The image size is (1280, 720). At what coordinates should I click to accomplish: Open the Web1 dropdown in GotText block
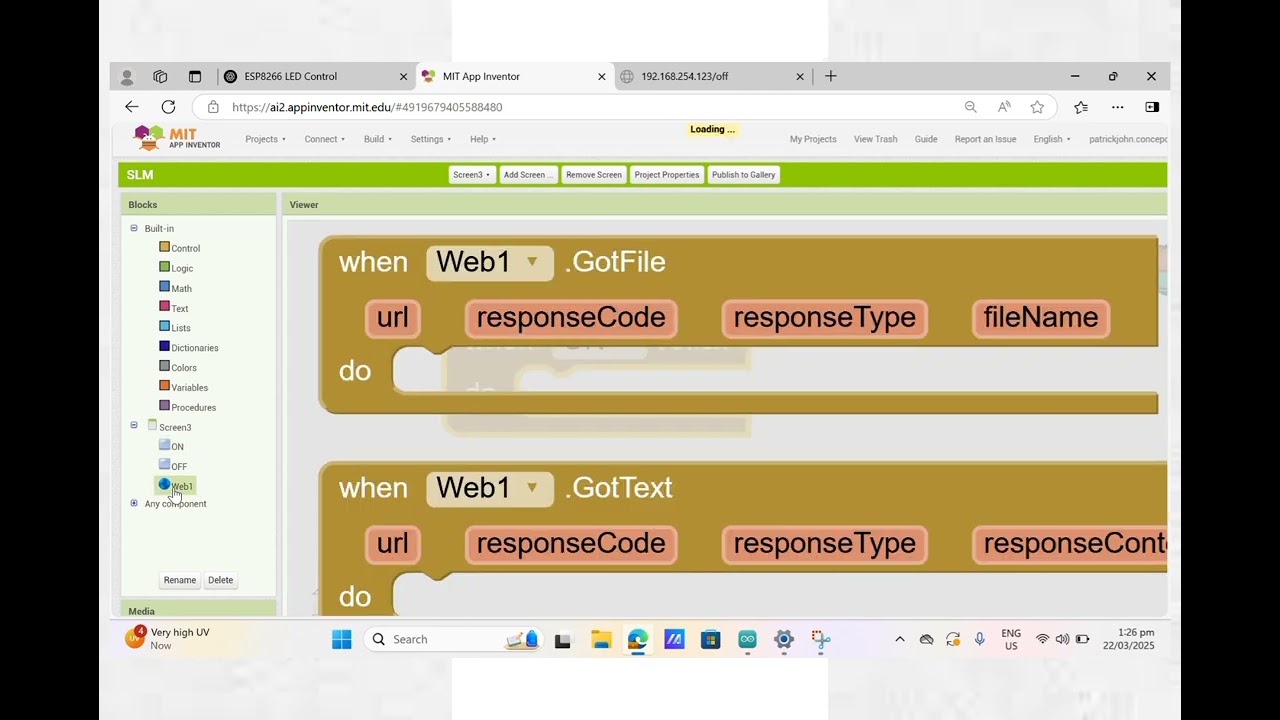(489, 489)
